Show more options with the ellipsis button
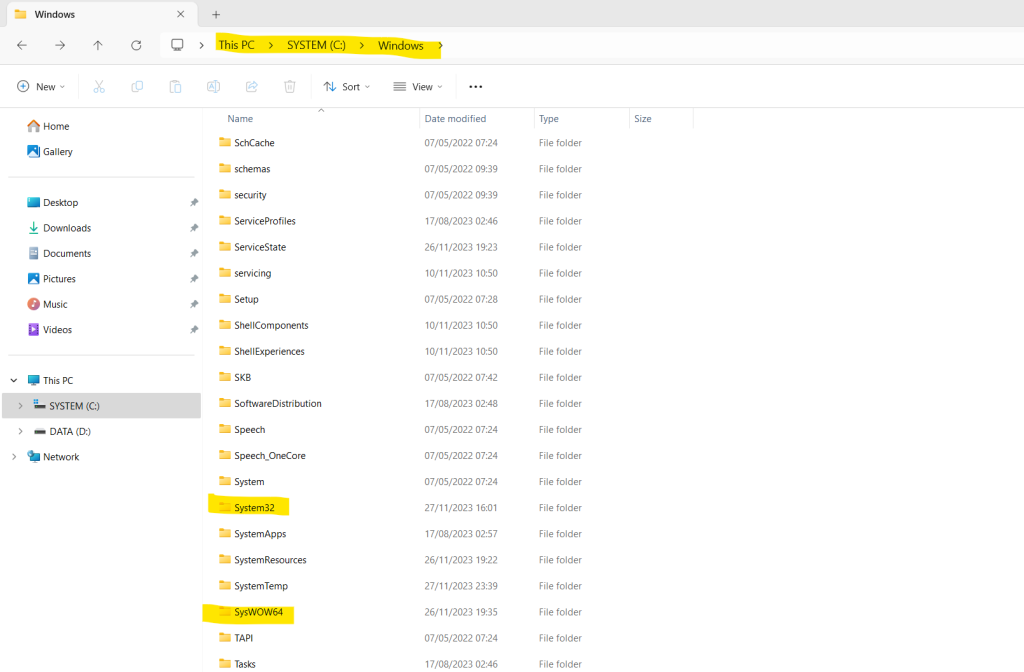 click(475, 86)
